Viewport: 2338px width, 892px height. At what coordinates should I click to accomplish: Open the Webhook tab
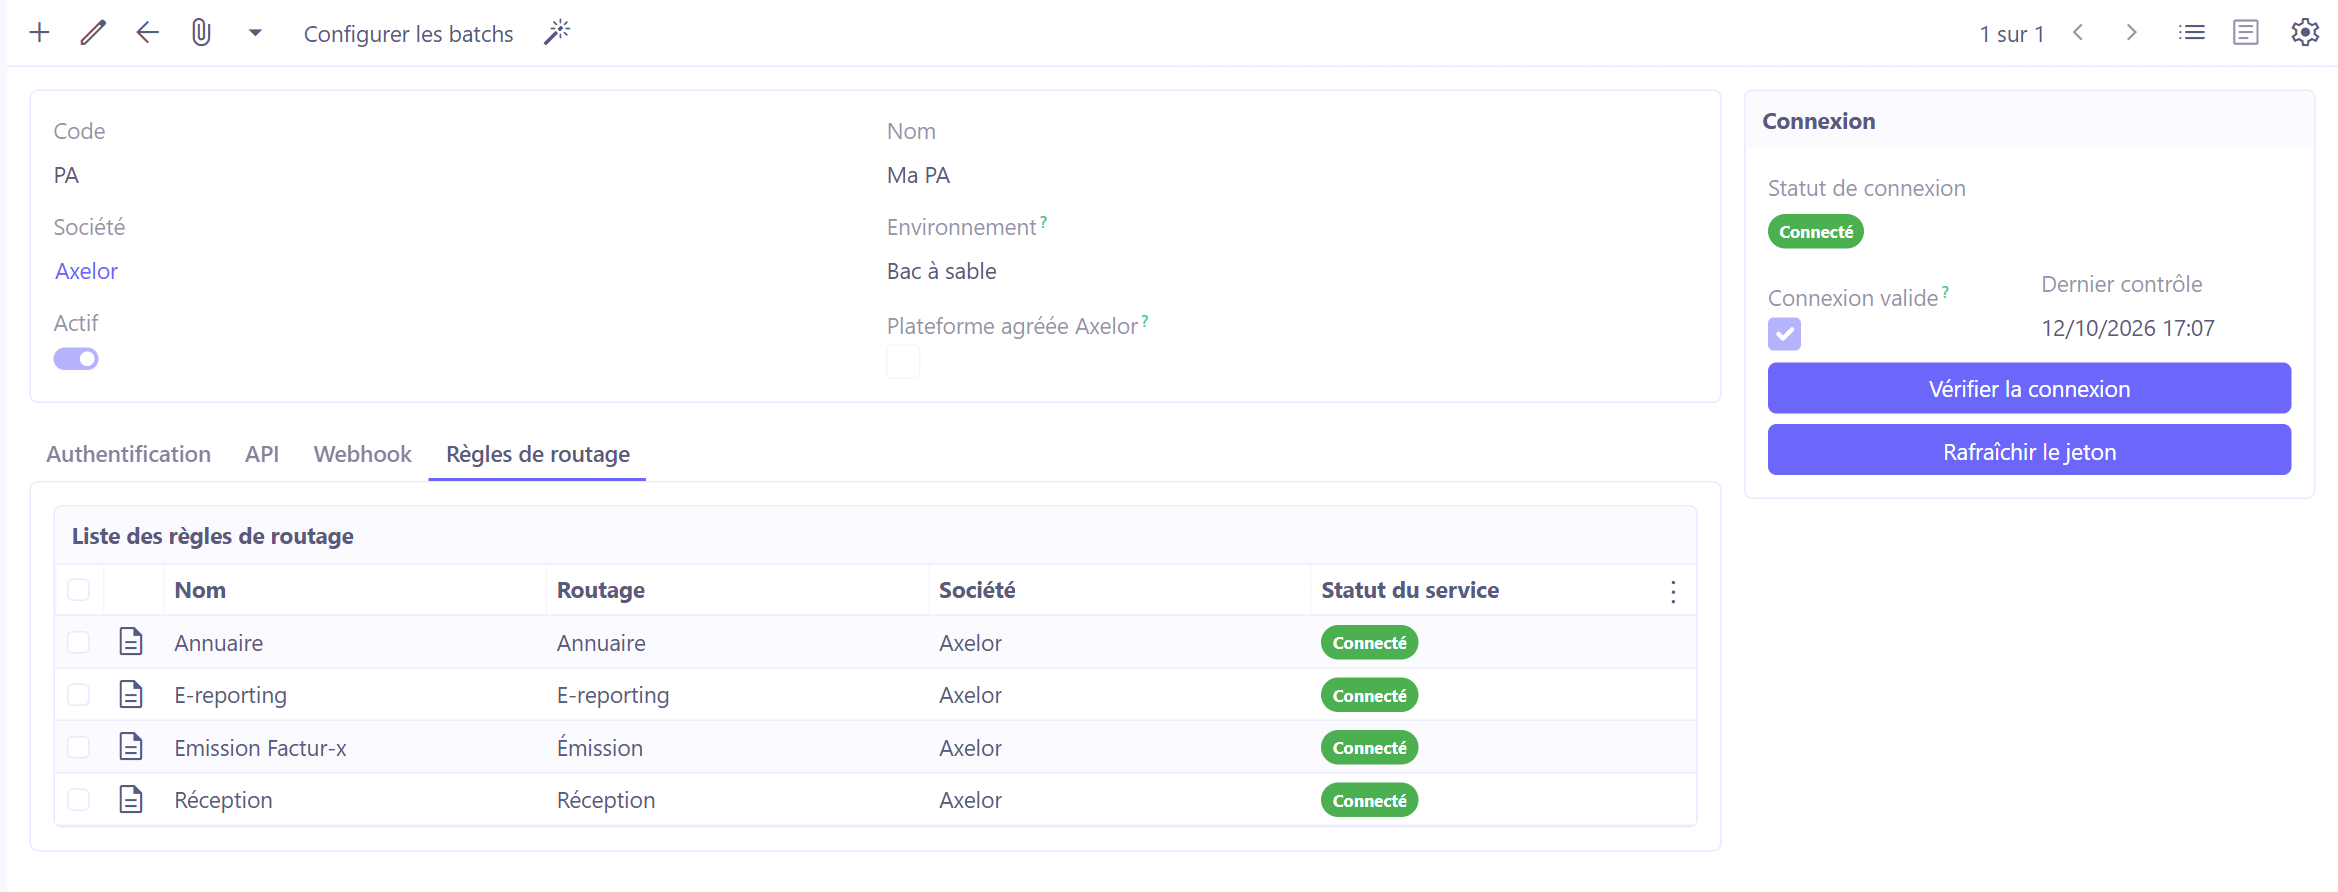[362, 454]
